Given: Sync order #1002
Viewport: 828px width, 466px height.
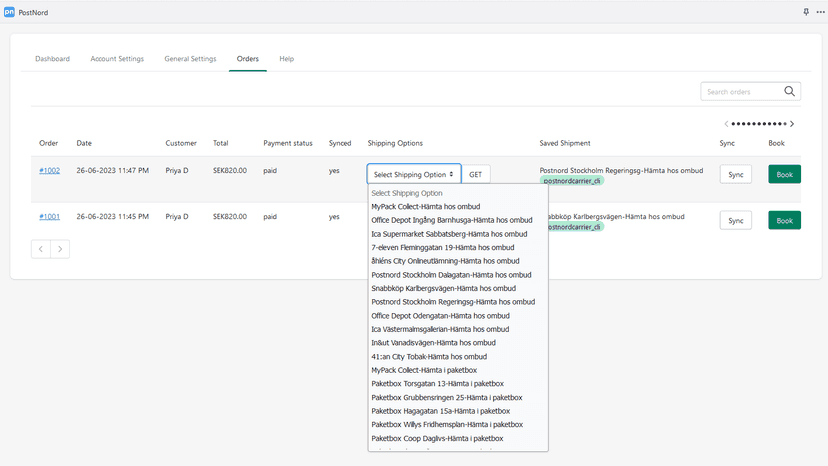Looking at the screenshot, I should tap(736, 174).
